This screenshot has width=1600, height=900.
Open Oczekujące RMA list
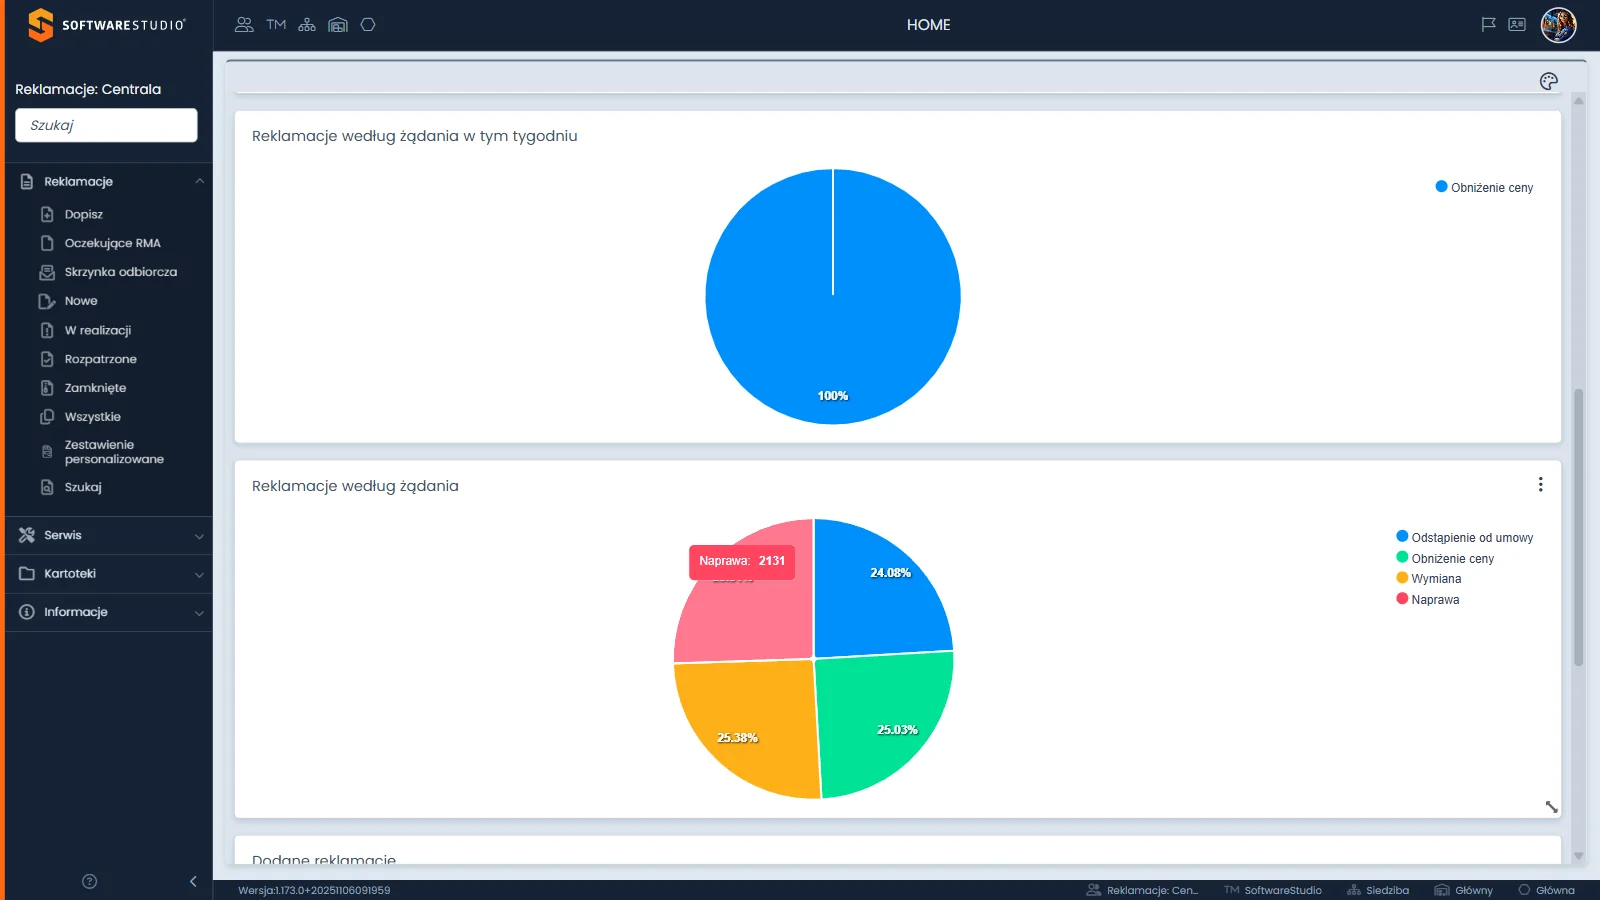112,243
